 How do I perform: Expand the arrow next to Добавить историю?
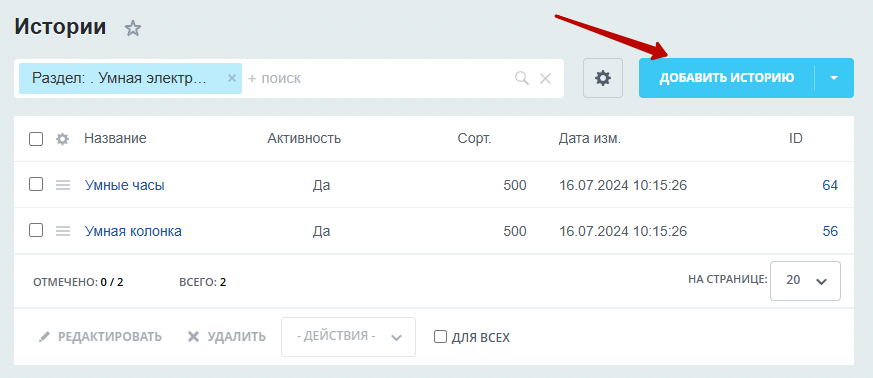834,78
